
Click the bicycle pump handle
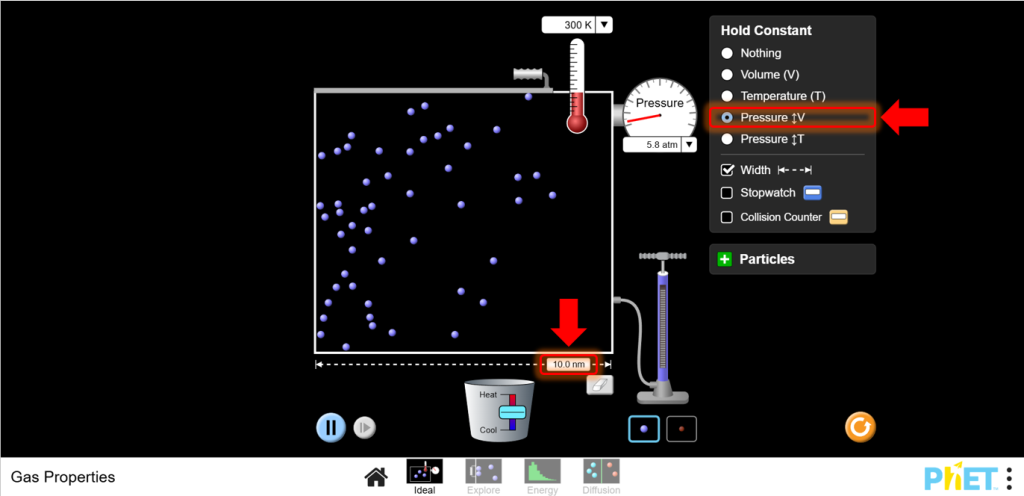(x=663, y=256)
